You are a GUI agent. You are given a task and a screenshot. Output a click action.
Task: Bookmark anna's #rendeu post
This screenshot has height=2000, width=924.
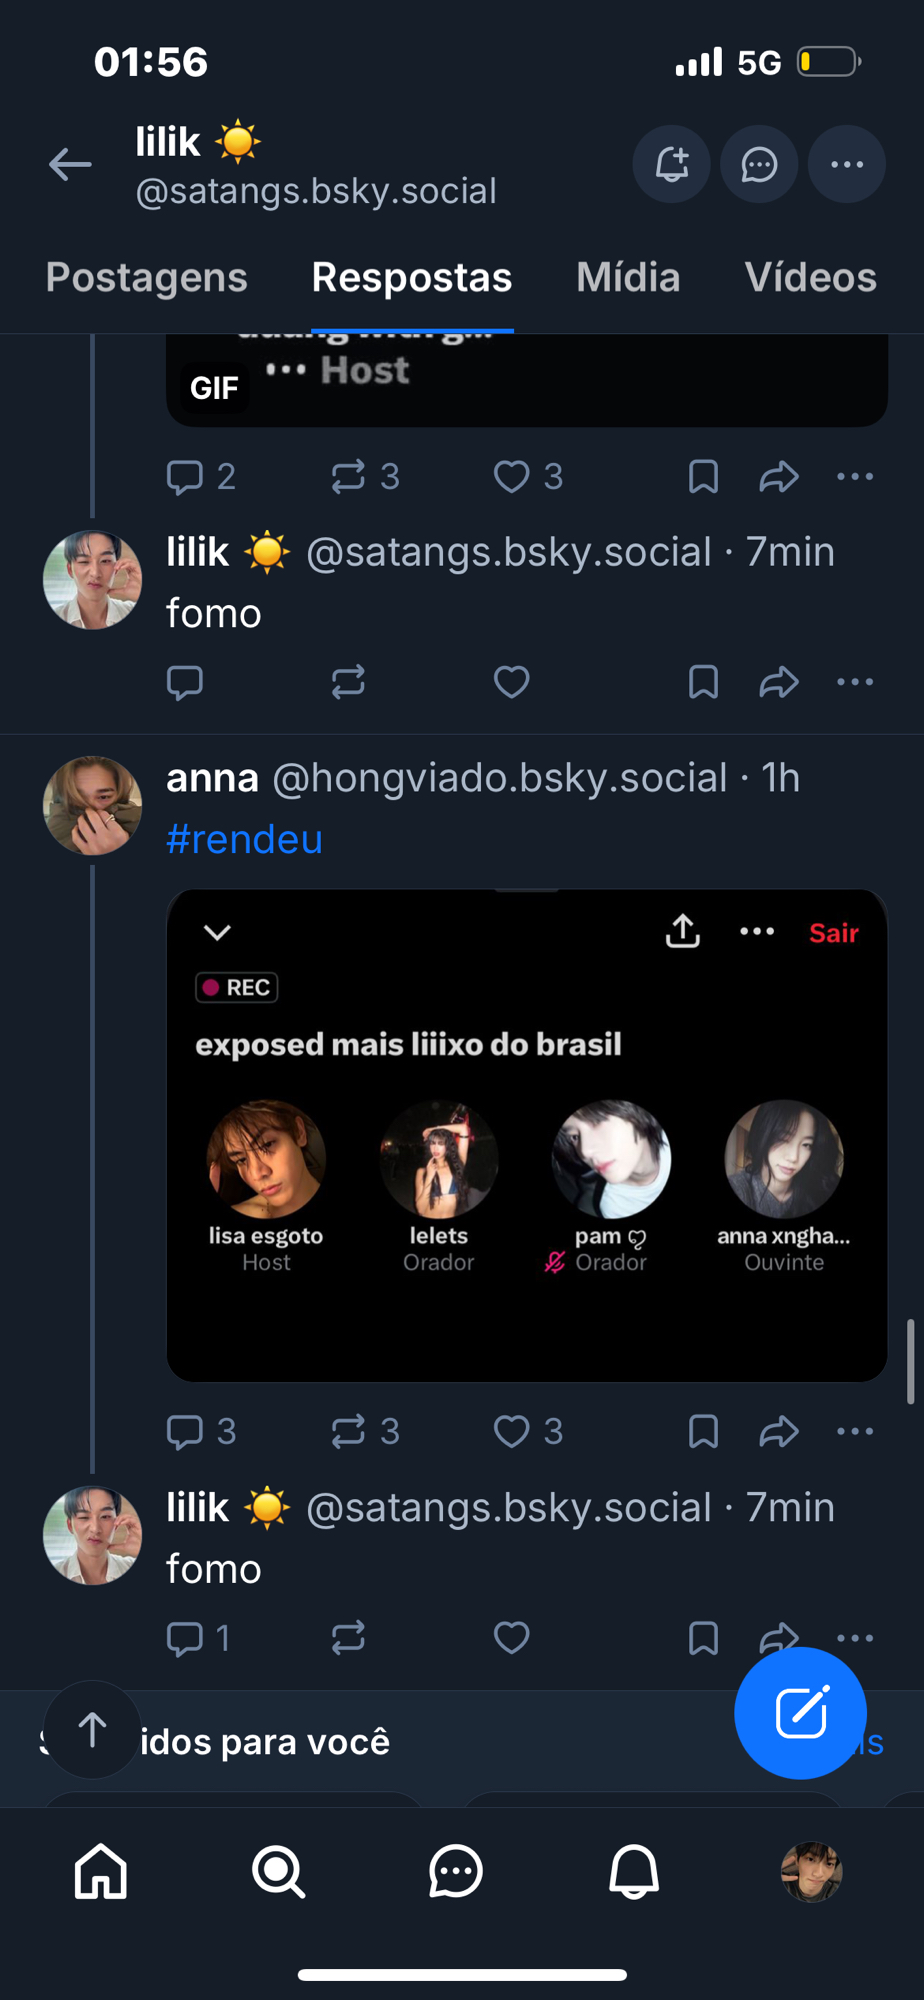pos(703,1431)
